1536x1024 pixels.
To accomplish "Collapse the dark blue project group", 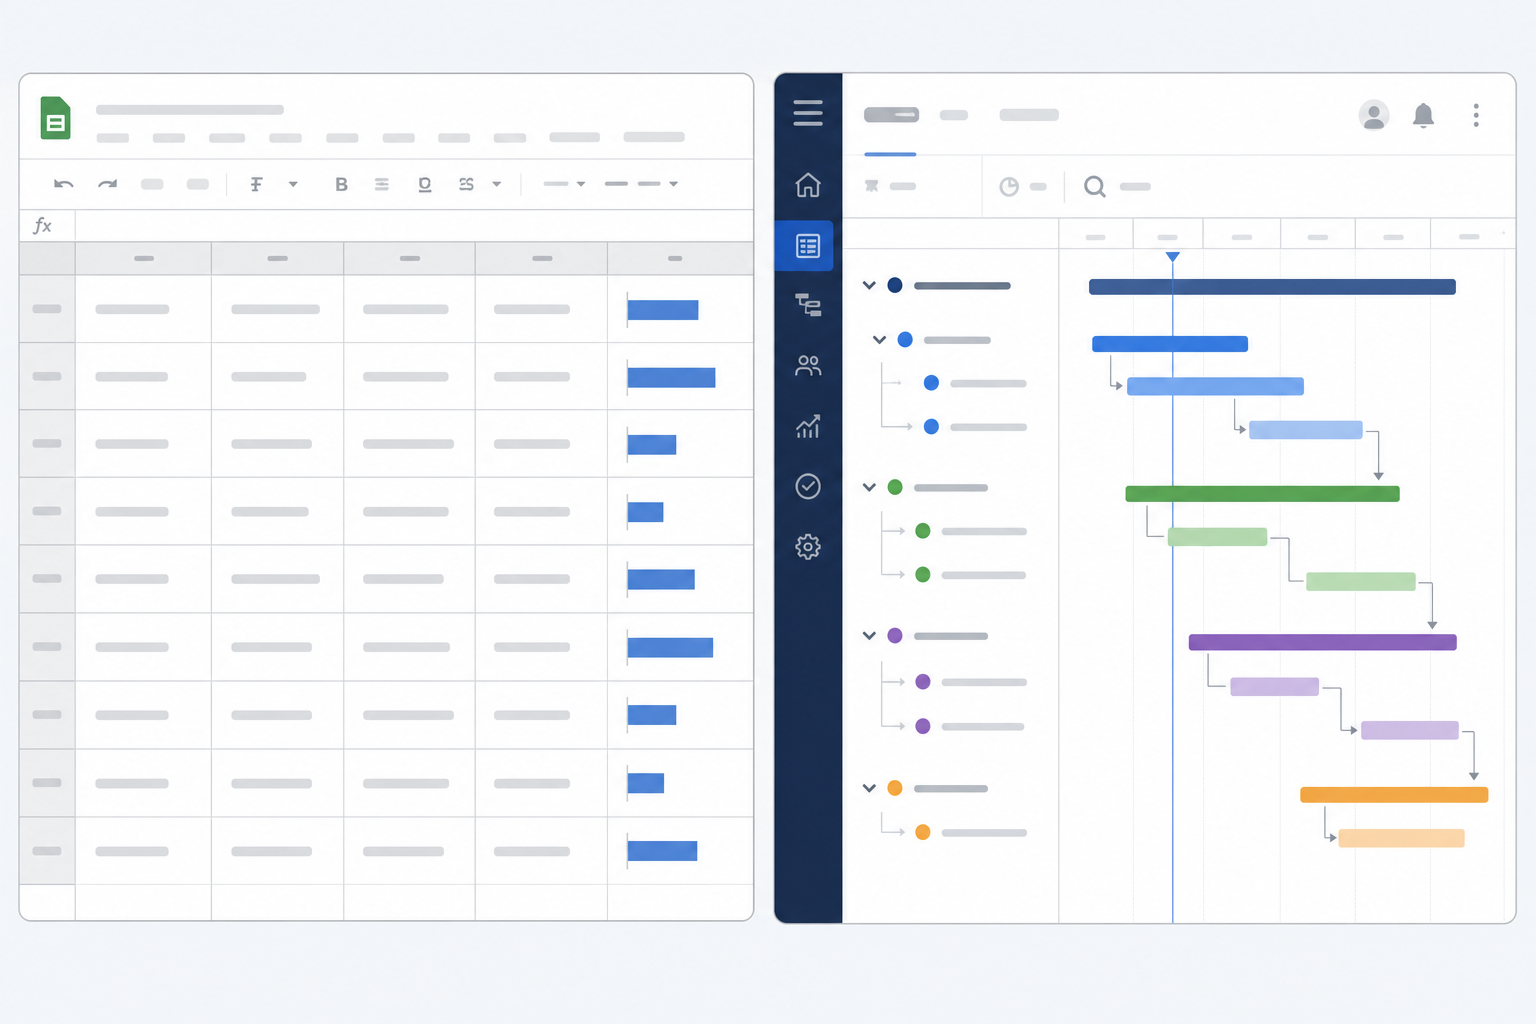I will (x=869, y=285).
